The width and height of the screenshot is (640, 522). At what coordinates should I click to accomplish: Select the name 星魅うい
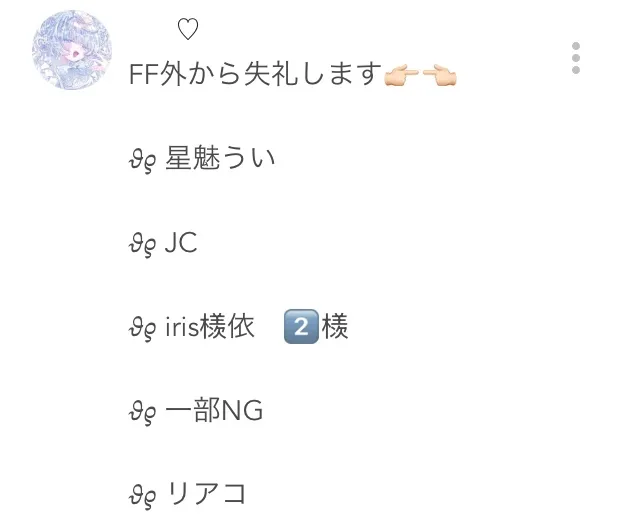click(x=220, y=158)
